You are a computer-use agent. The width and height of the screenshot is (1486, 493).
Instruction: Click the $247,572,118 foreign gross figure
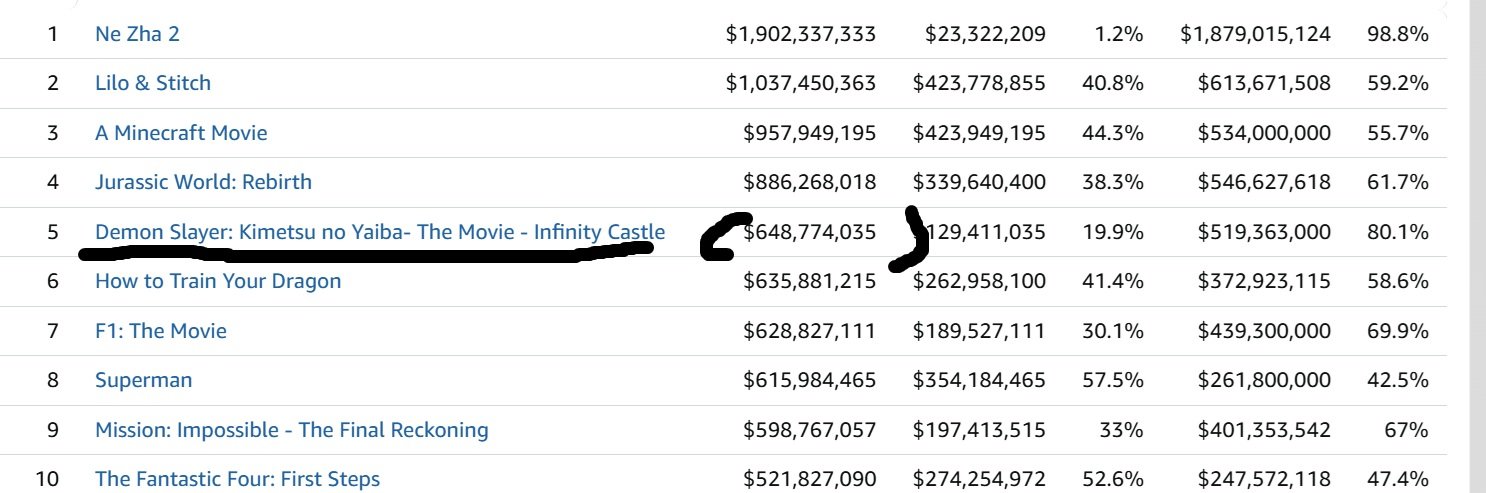pyautogui.click(x=1264, y=479)
